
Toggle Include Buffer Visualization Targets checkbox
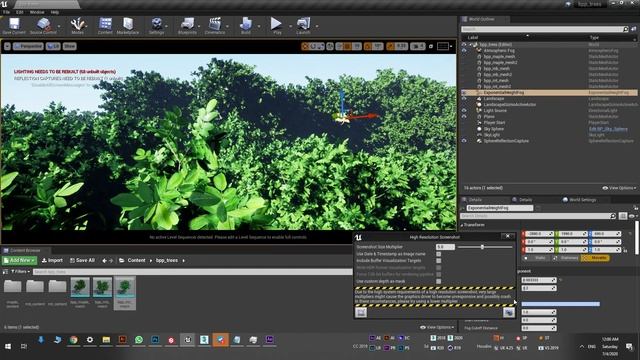438,260
